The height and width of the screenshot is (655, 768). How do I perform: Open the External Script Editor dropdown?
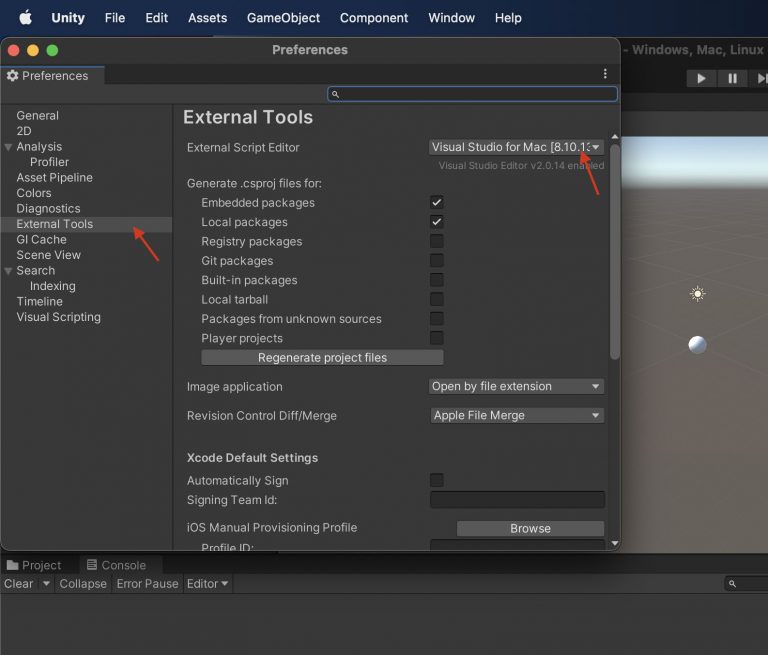pos(516,147)
